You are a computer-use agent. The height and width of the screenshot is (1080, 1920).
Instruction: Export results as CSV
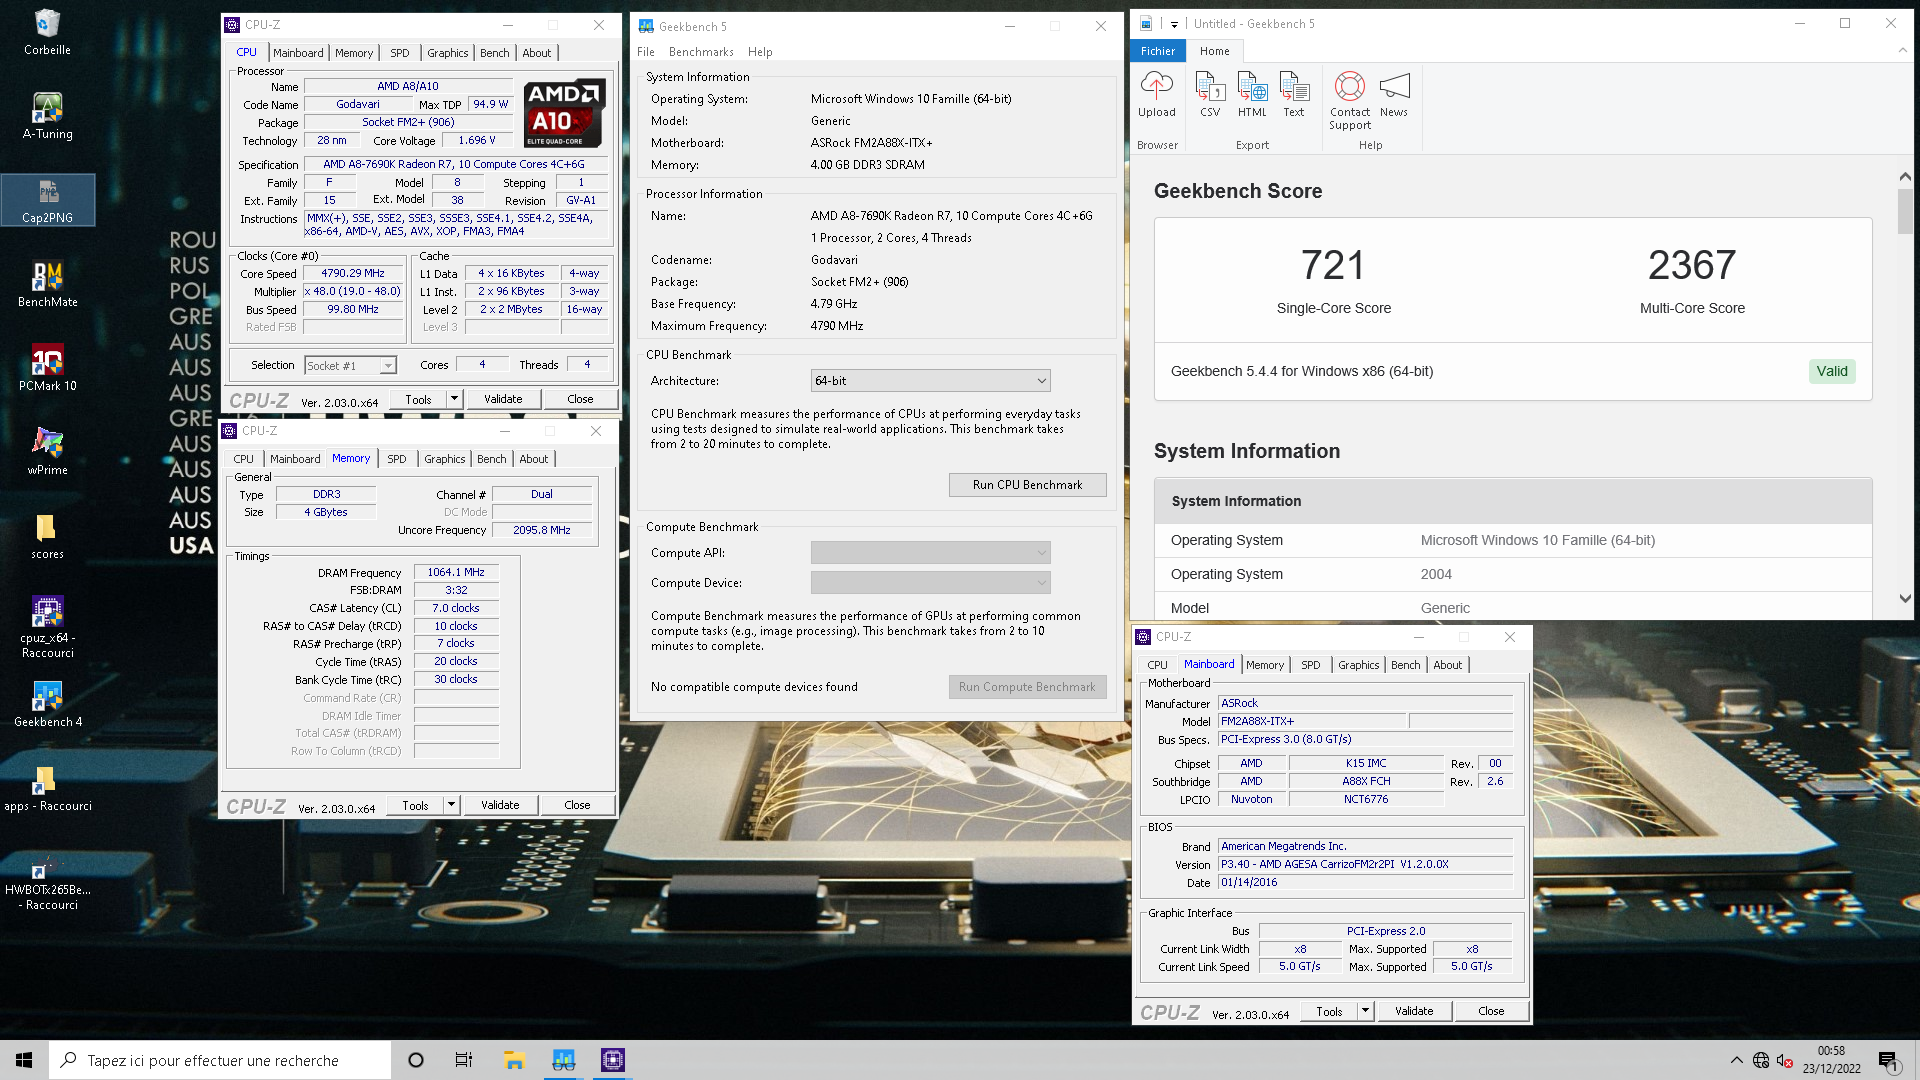point(1210,95)
